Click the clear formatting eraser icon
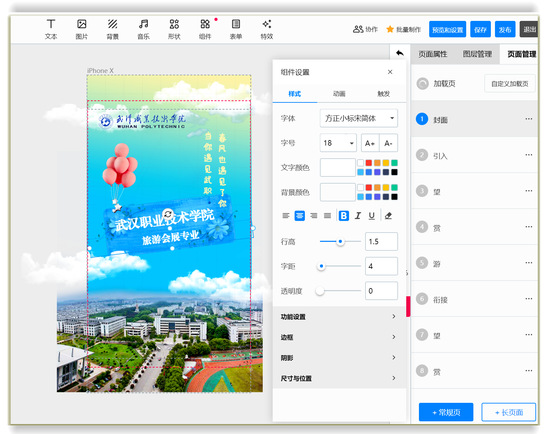549x434 pixels. (x=388, y=216)
